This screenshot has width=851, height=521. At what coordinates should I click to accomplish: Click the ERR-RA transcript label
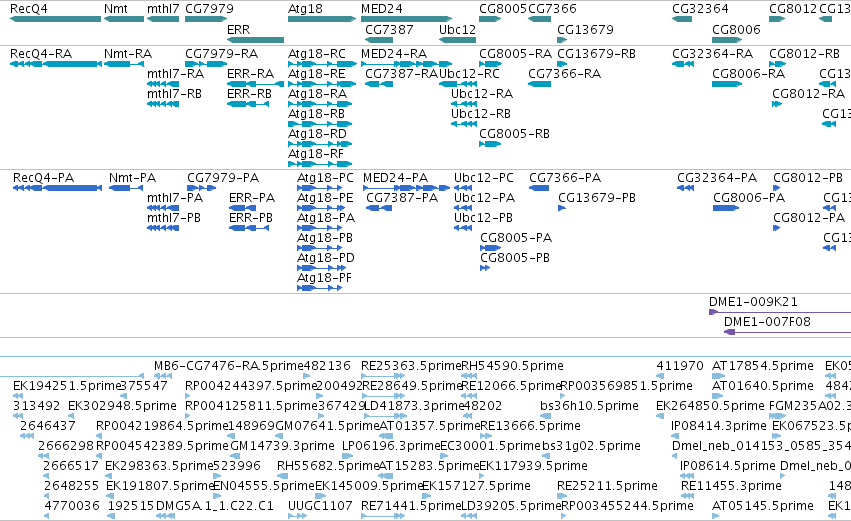point(250,74)
